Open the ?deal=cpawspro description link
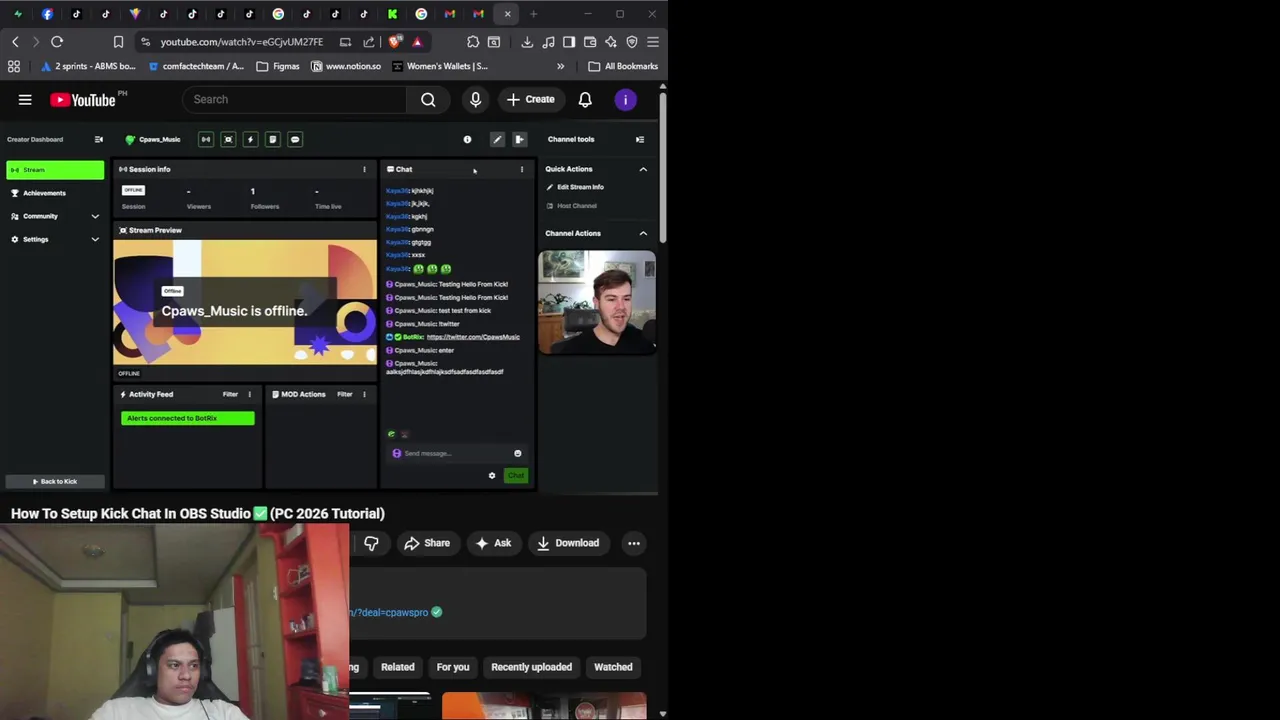Viewport: 1280px width, 720px height. pos(389,612)
